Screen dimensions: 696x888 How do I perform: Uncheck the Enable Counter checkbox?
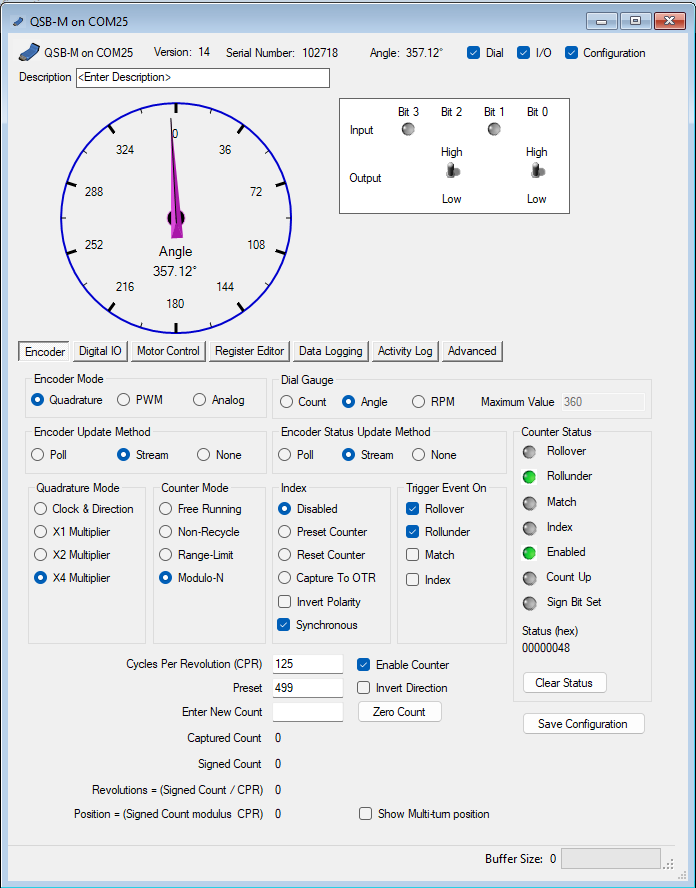pos(365,665)
